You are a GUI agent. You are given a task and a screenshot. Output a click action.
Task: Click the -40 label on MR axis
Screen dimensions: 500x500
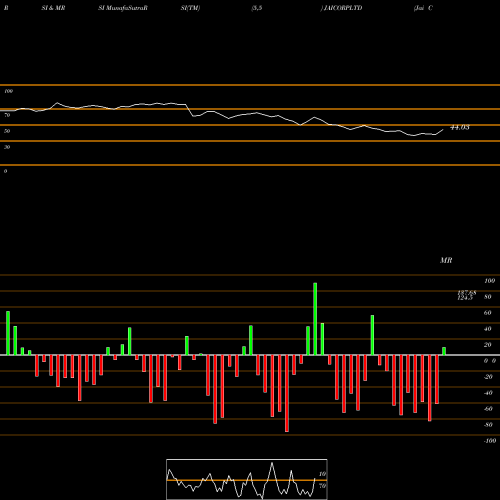click(488, 393)
